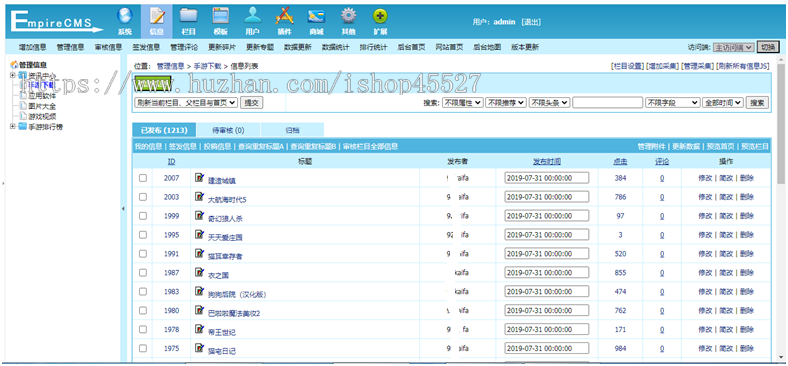The height and width of the screenshot is (366, 788).
Task: Tick the checkbox for ID 1987
Action: click(x=143, y=272)
